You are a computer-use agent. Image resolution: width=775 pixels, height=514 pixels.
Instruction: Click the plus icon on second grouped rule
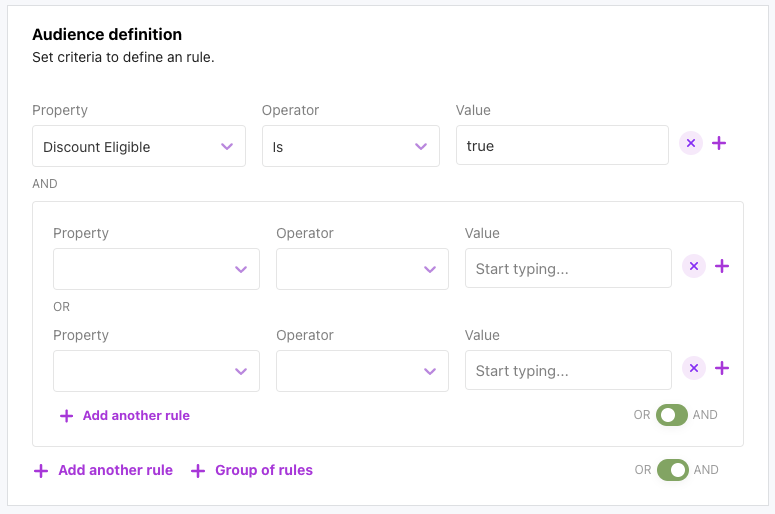[722, 368]
